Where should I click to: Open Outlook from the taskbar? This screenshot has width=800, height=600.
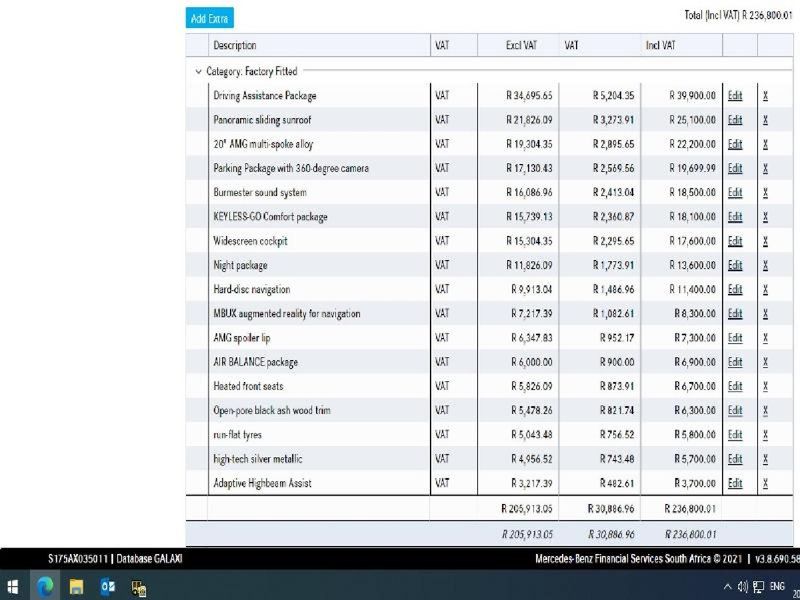click(107, 587)
